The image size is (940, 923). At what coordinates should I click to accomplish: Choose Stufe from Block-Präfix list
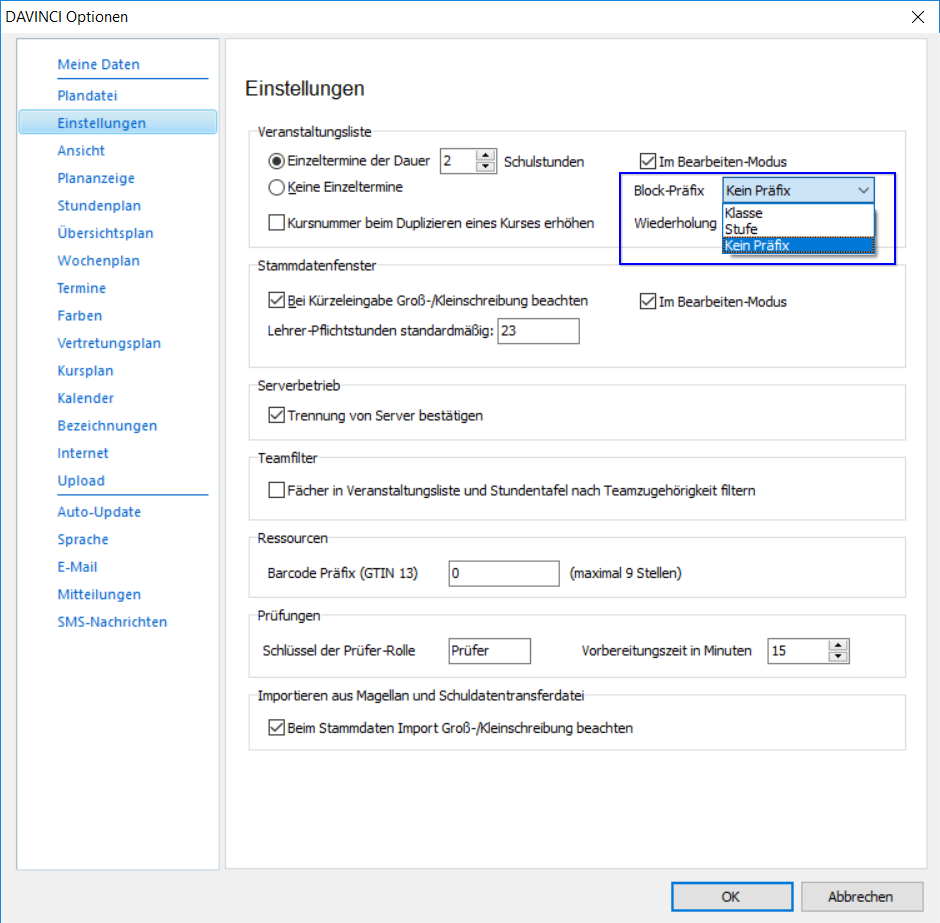pyautogui.click(x=798, y=230)
